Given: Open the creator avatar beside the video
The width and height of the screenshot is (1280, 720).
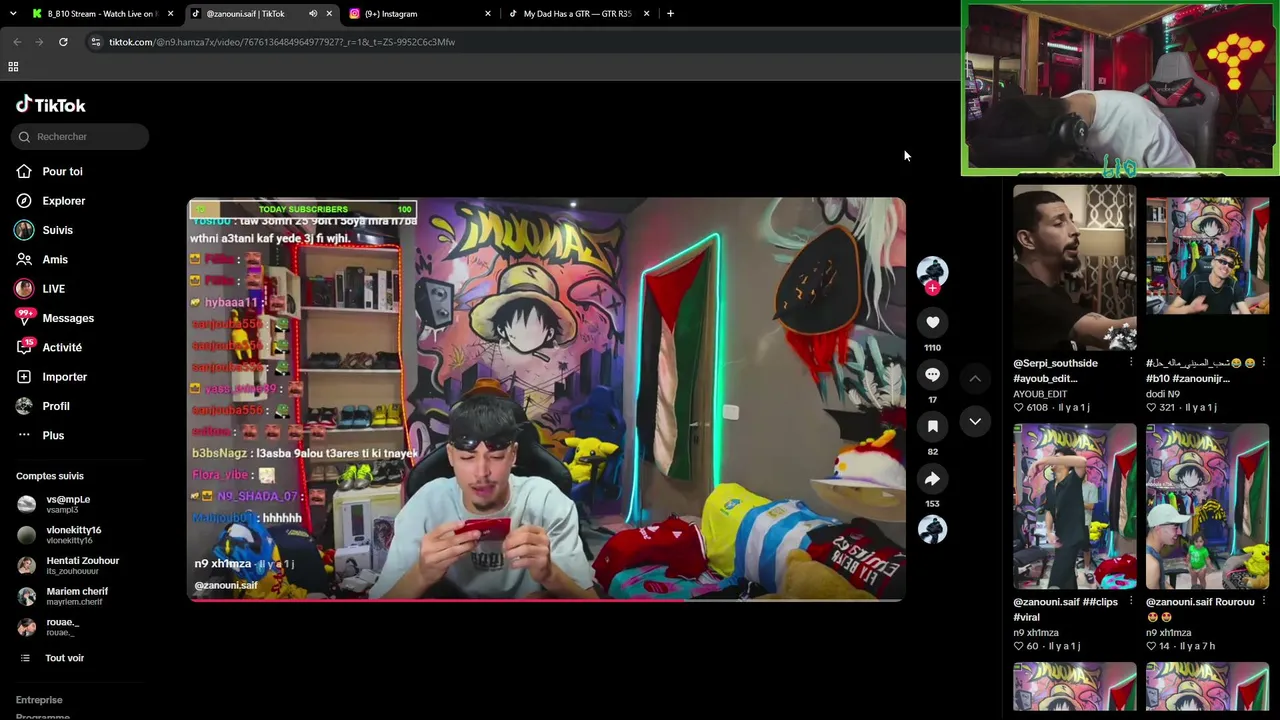Looking at the screenshot, I should pyautogui.click(x=932, y=271).
